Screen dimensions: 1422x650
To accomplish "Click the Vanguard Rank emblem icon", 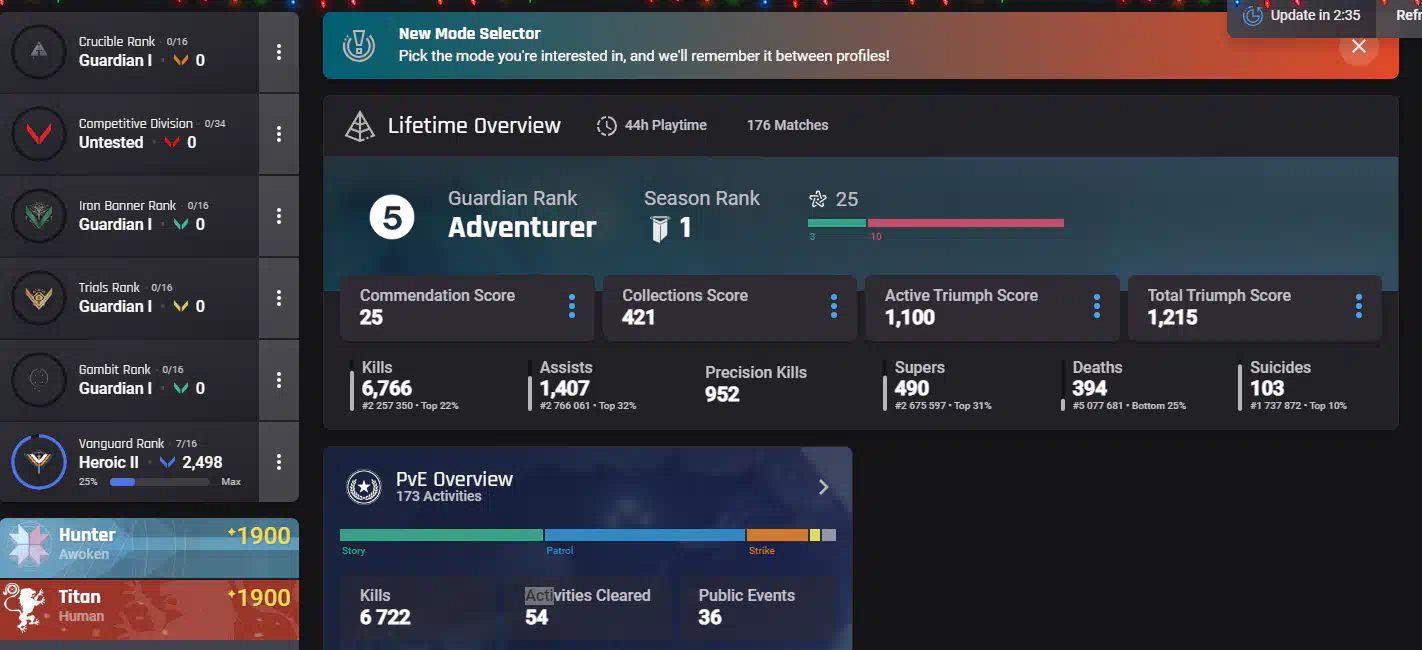I will point(39,462).
